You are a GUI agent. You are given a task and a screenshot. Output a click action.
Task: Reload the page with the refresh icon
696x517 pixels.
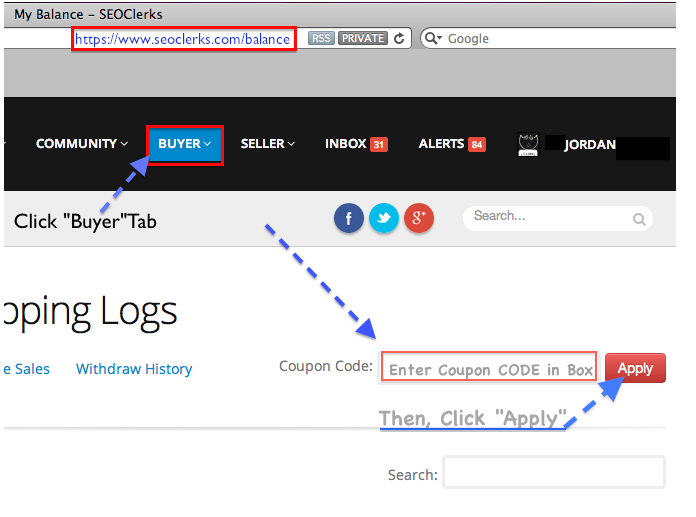(x=400, y=39)
